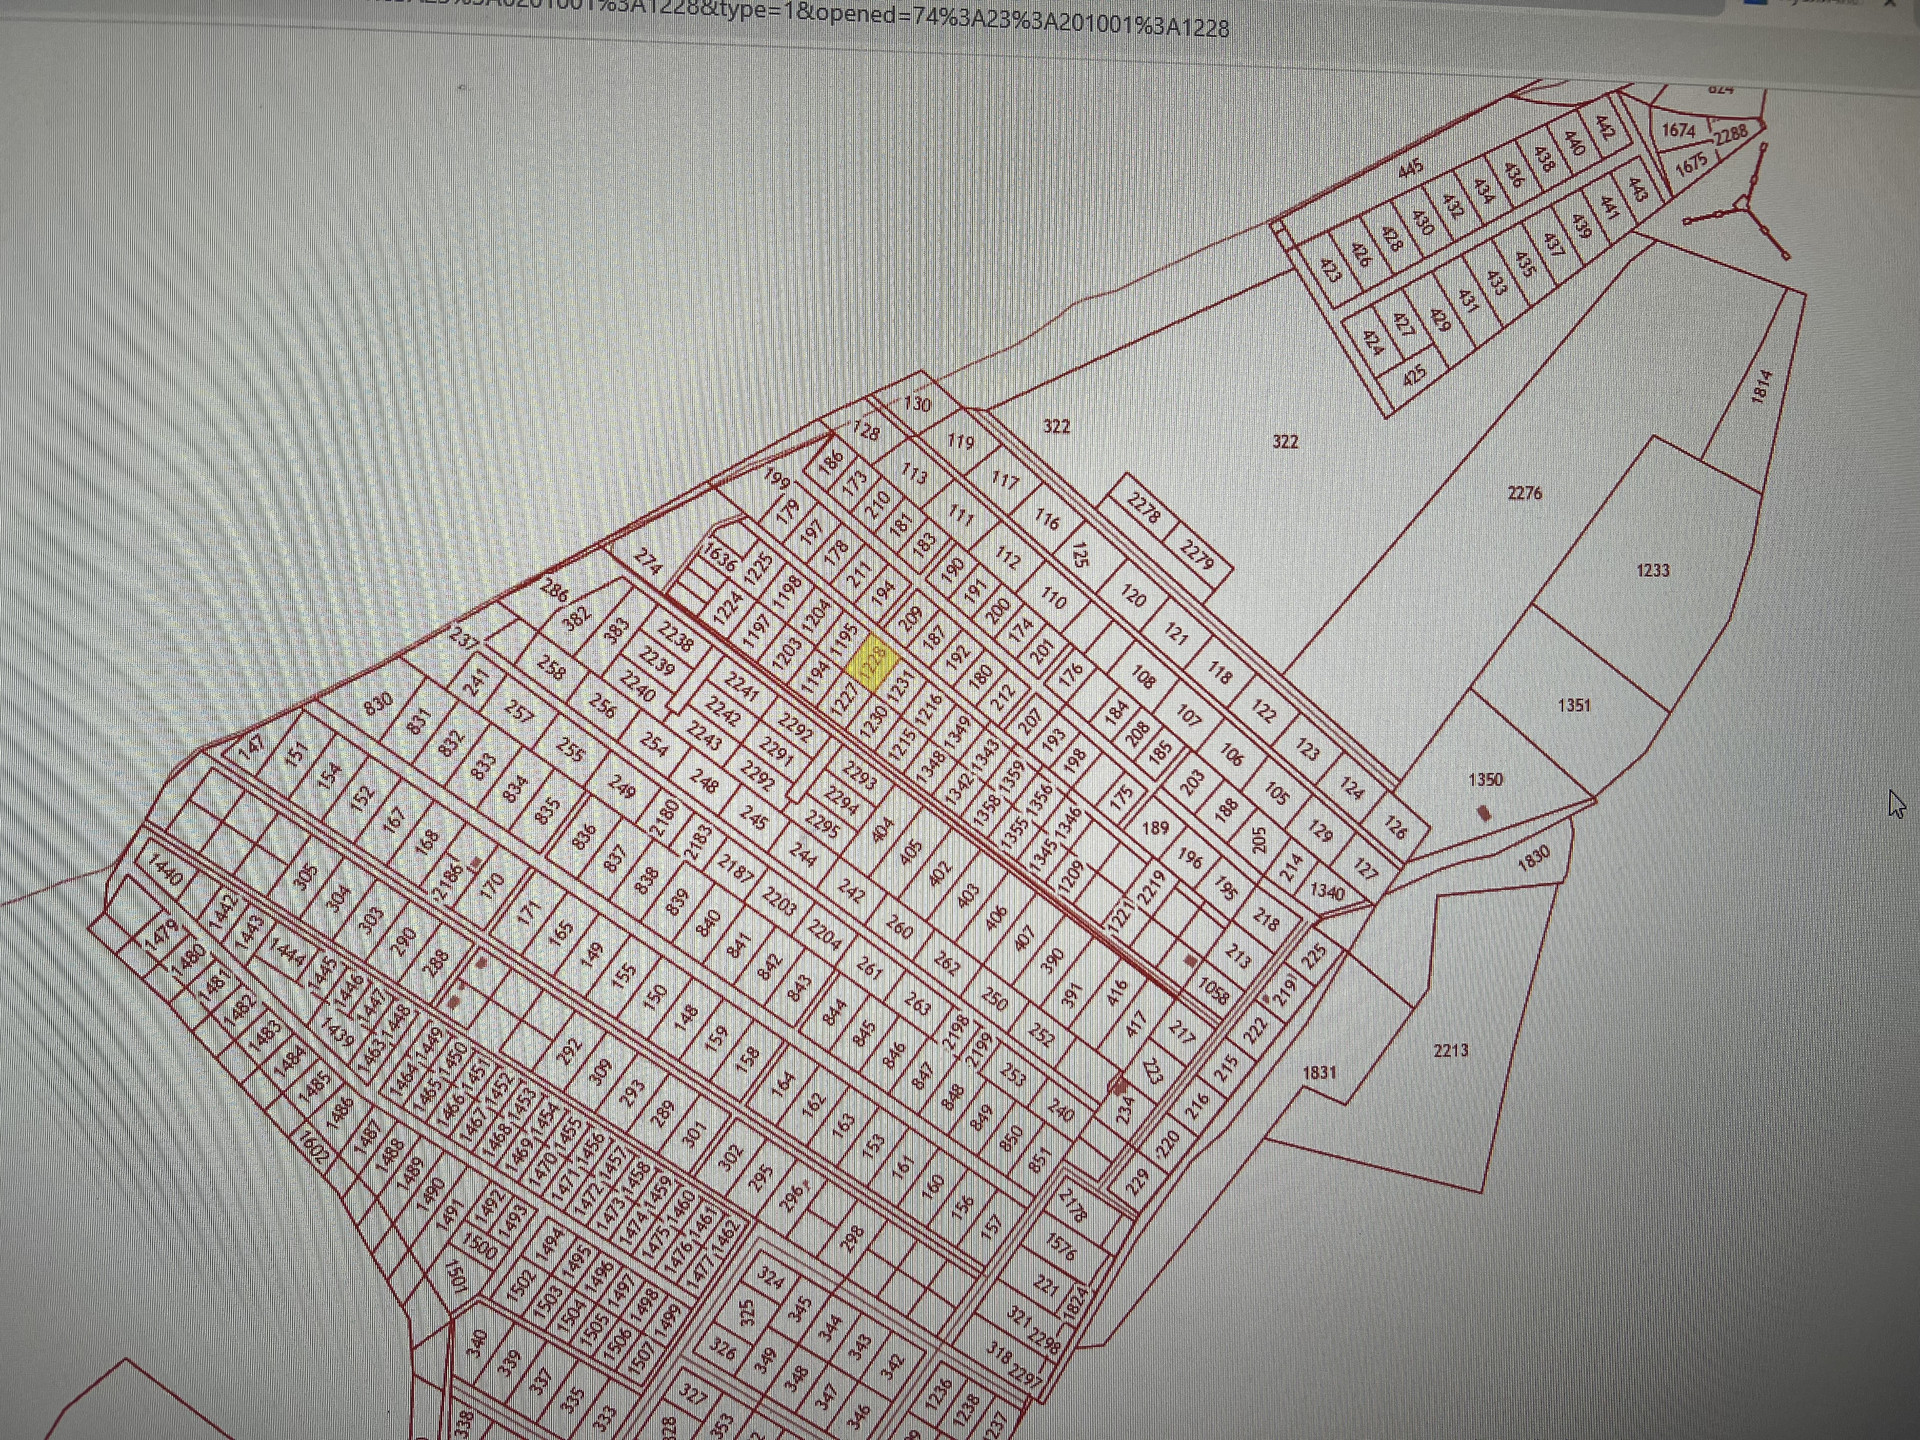Select large parcel 2276
The image size is (1920, 1440).
click(x=1524, y=493)
